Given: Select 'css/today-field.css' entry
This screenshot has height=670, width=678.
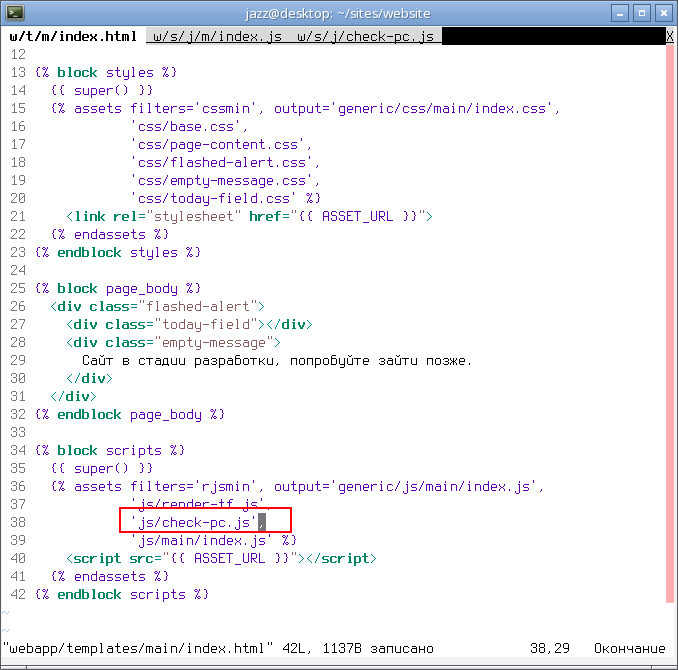Looking at the screenshot, I should click(x=213, y=199).
